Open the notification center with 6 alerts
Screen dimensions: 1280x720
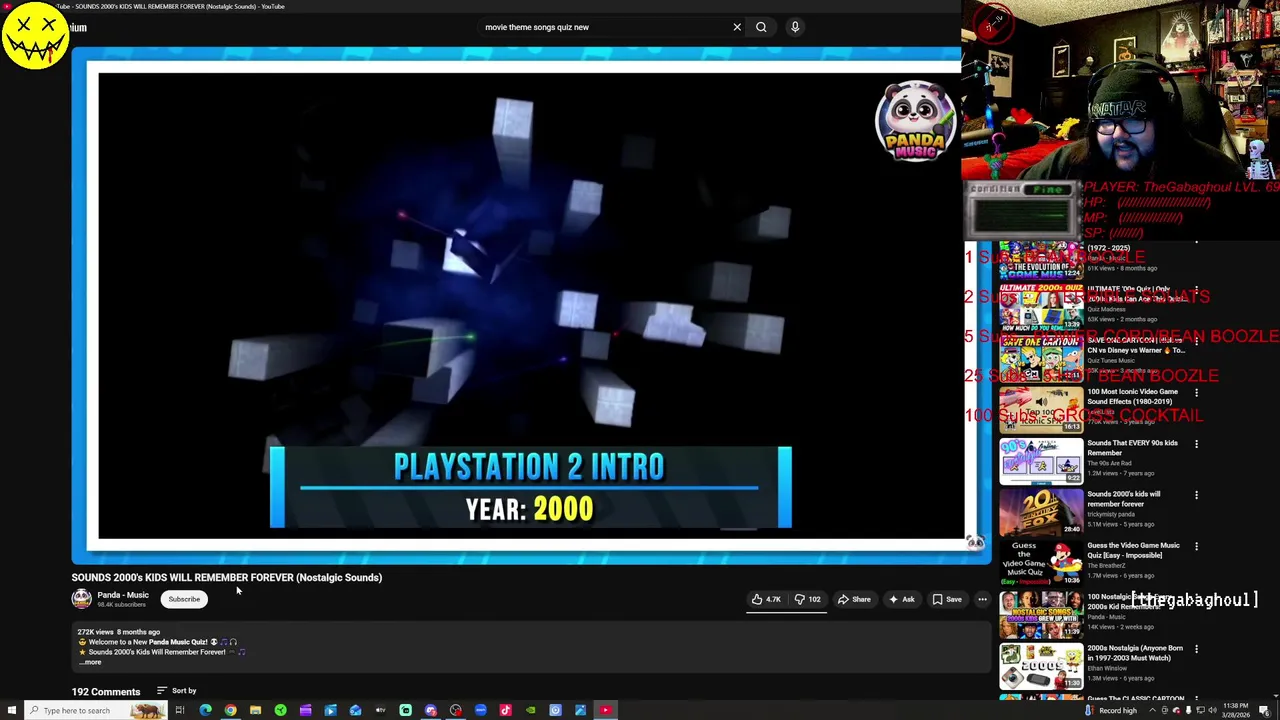[x=1267, y=711]
